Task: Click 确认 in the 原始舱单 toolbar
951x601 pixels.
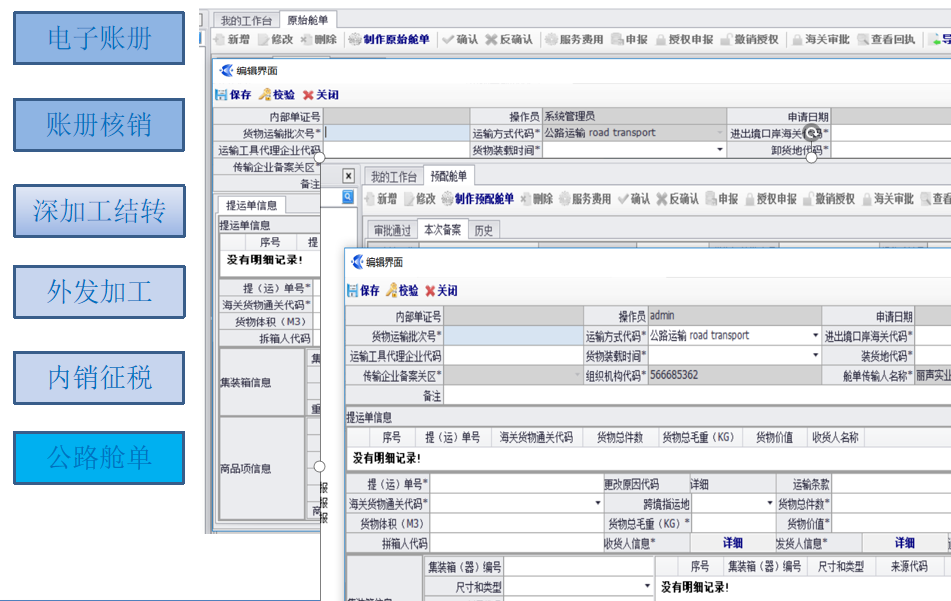Action: point(460,39)
